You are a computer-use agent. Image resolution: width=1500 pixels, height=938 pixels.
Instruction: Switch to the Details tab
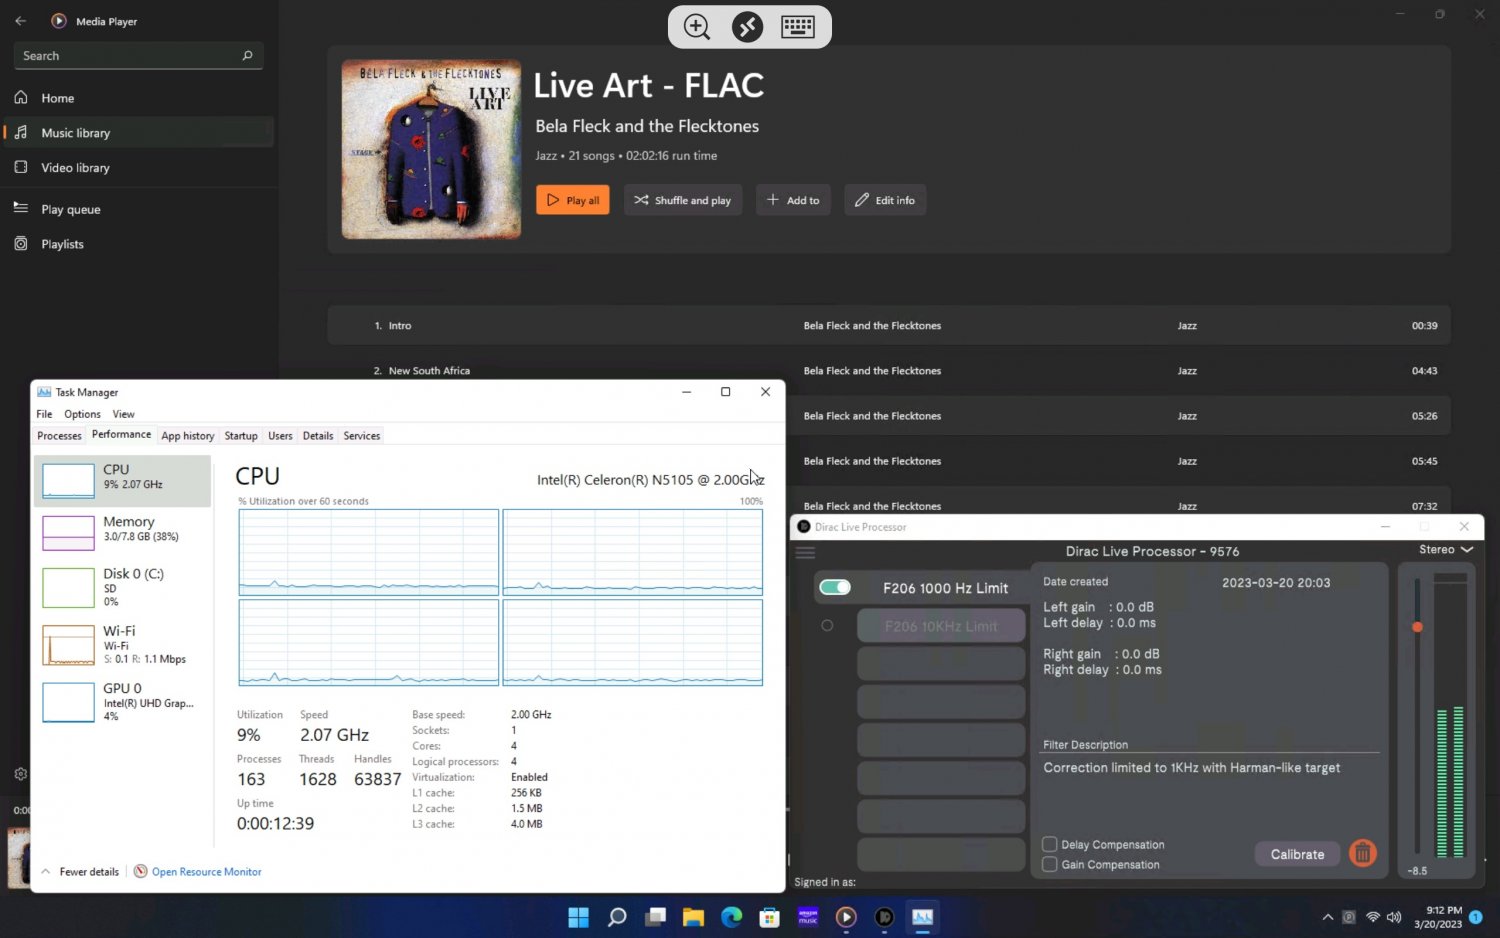[x=318, y=436]
